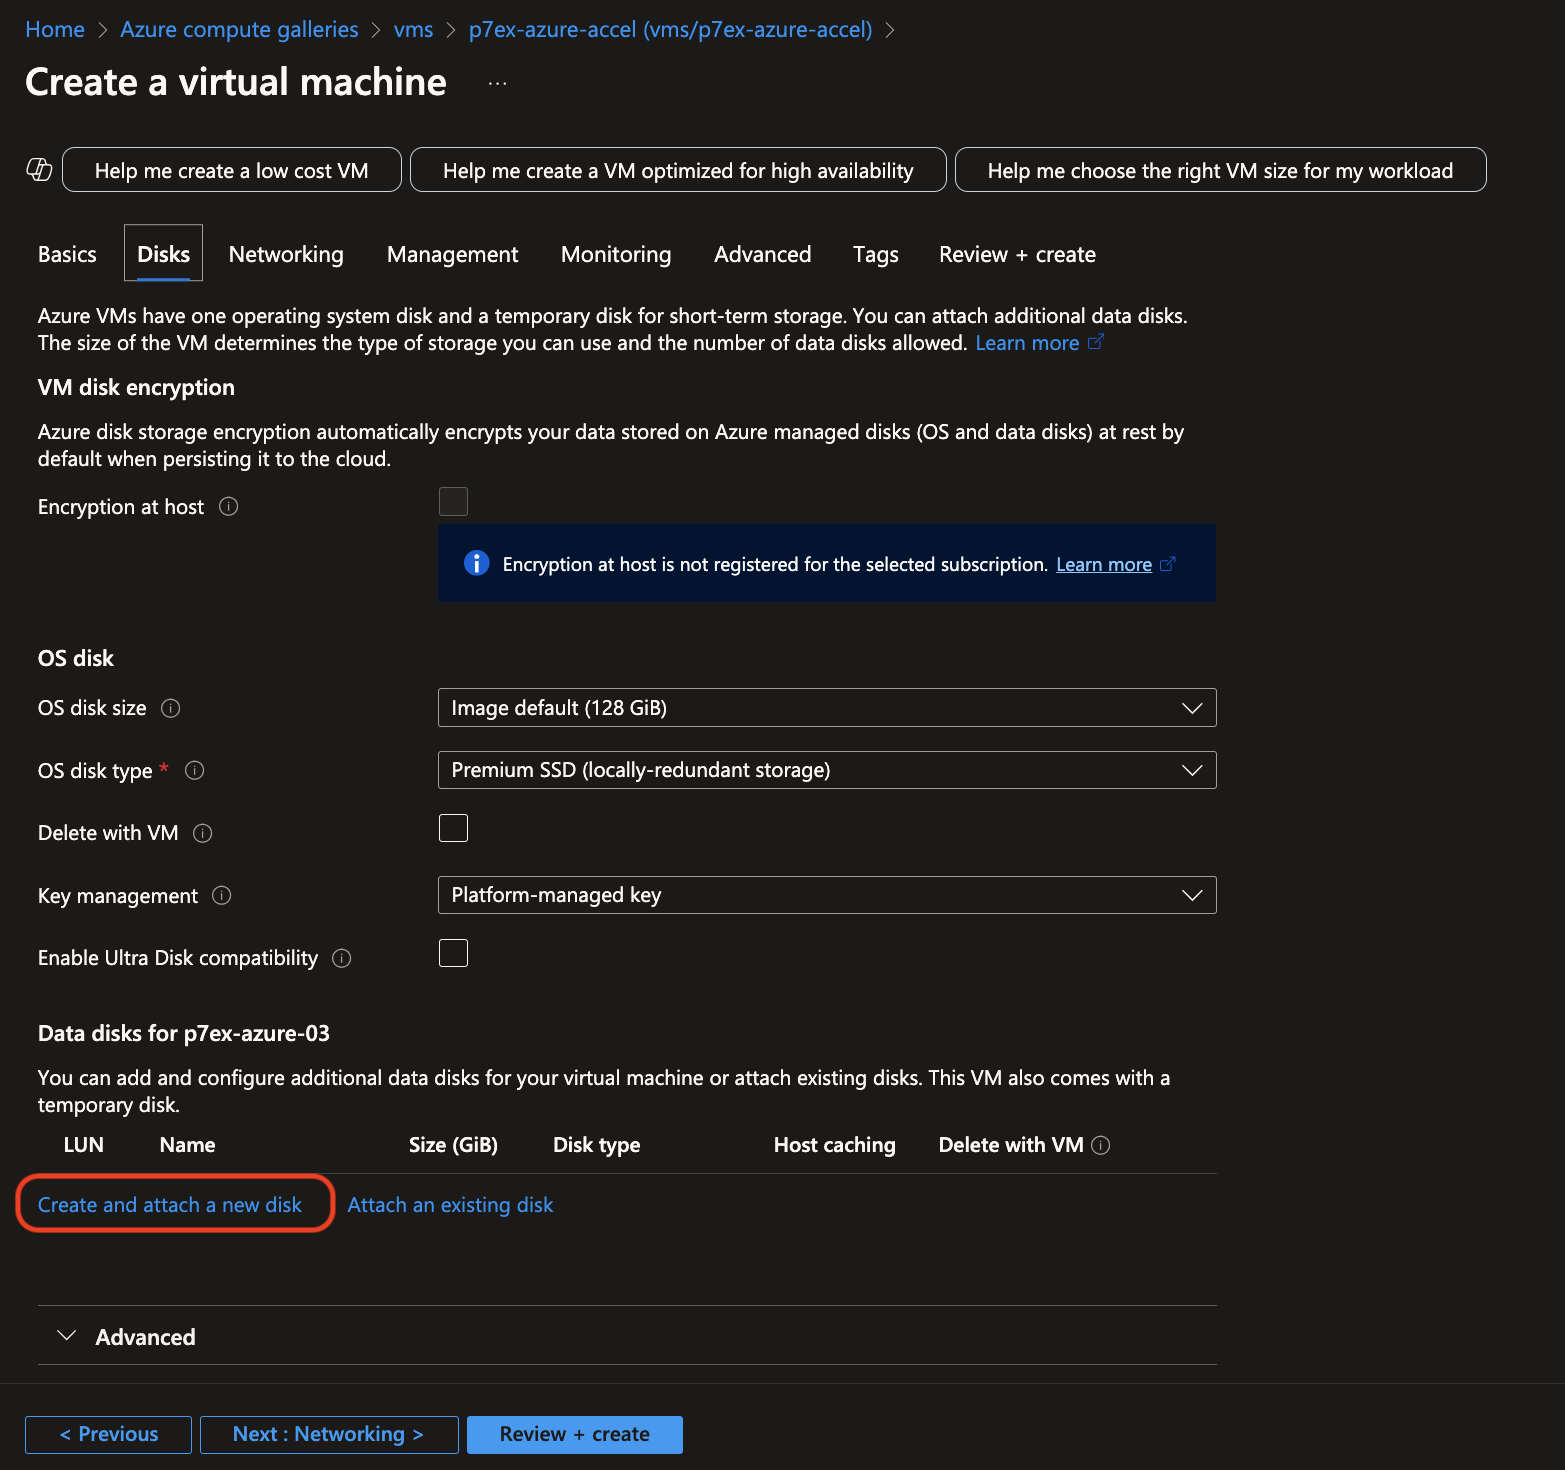This screenshot has height=1470, width=1565.
Task: Switch to the Networking tab
Action: pyautogui.click(x=286, y=255)
